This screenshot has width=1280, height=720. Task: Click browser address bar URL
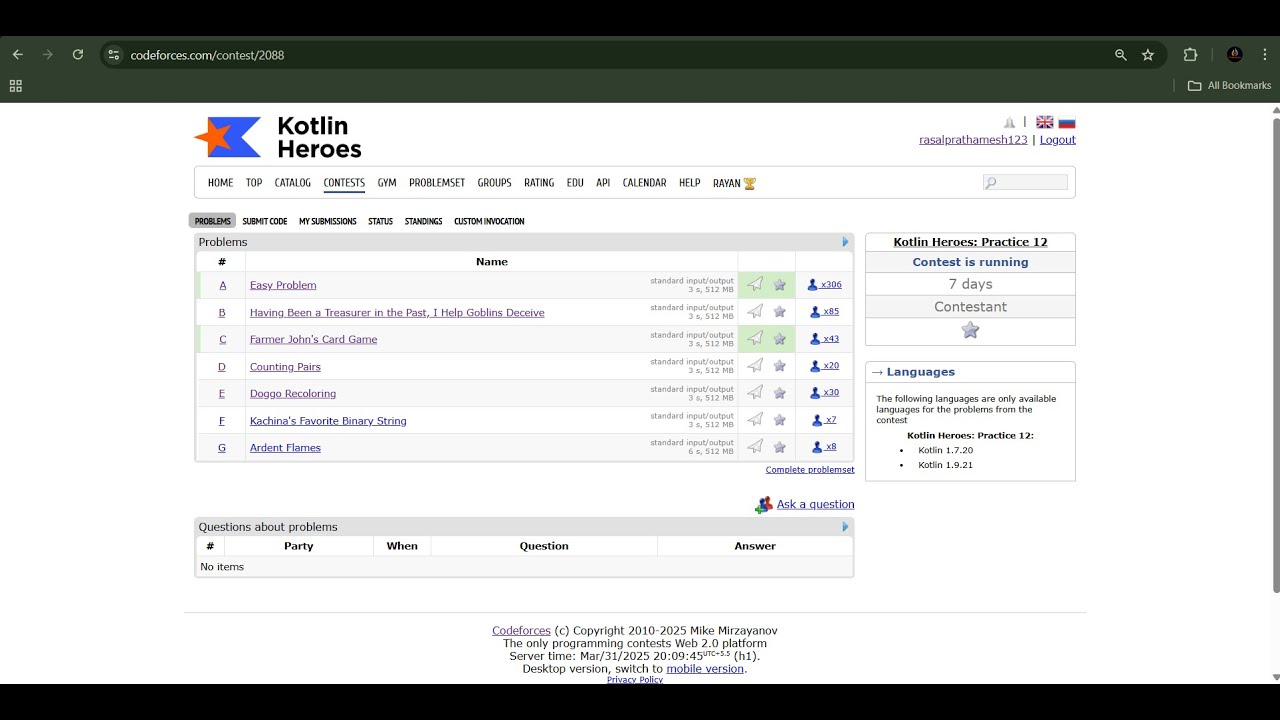pyautogui.click(x=207, y=55)
